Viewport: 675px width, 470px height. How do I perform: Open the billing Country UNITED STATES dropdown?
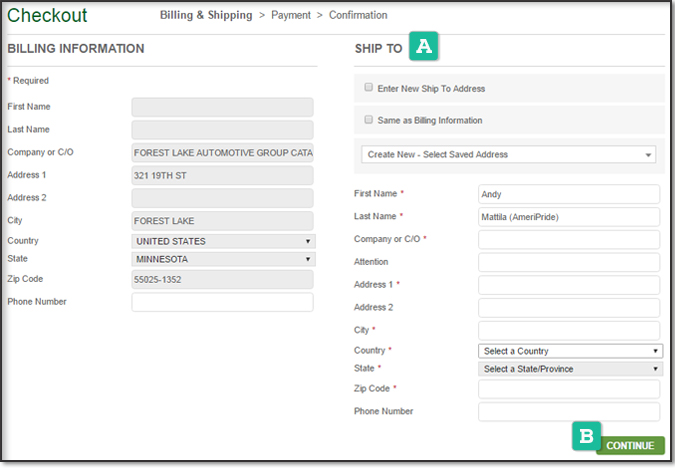tap(223, 242)
